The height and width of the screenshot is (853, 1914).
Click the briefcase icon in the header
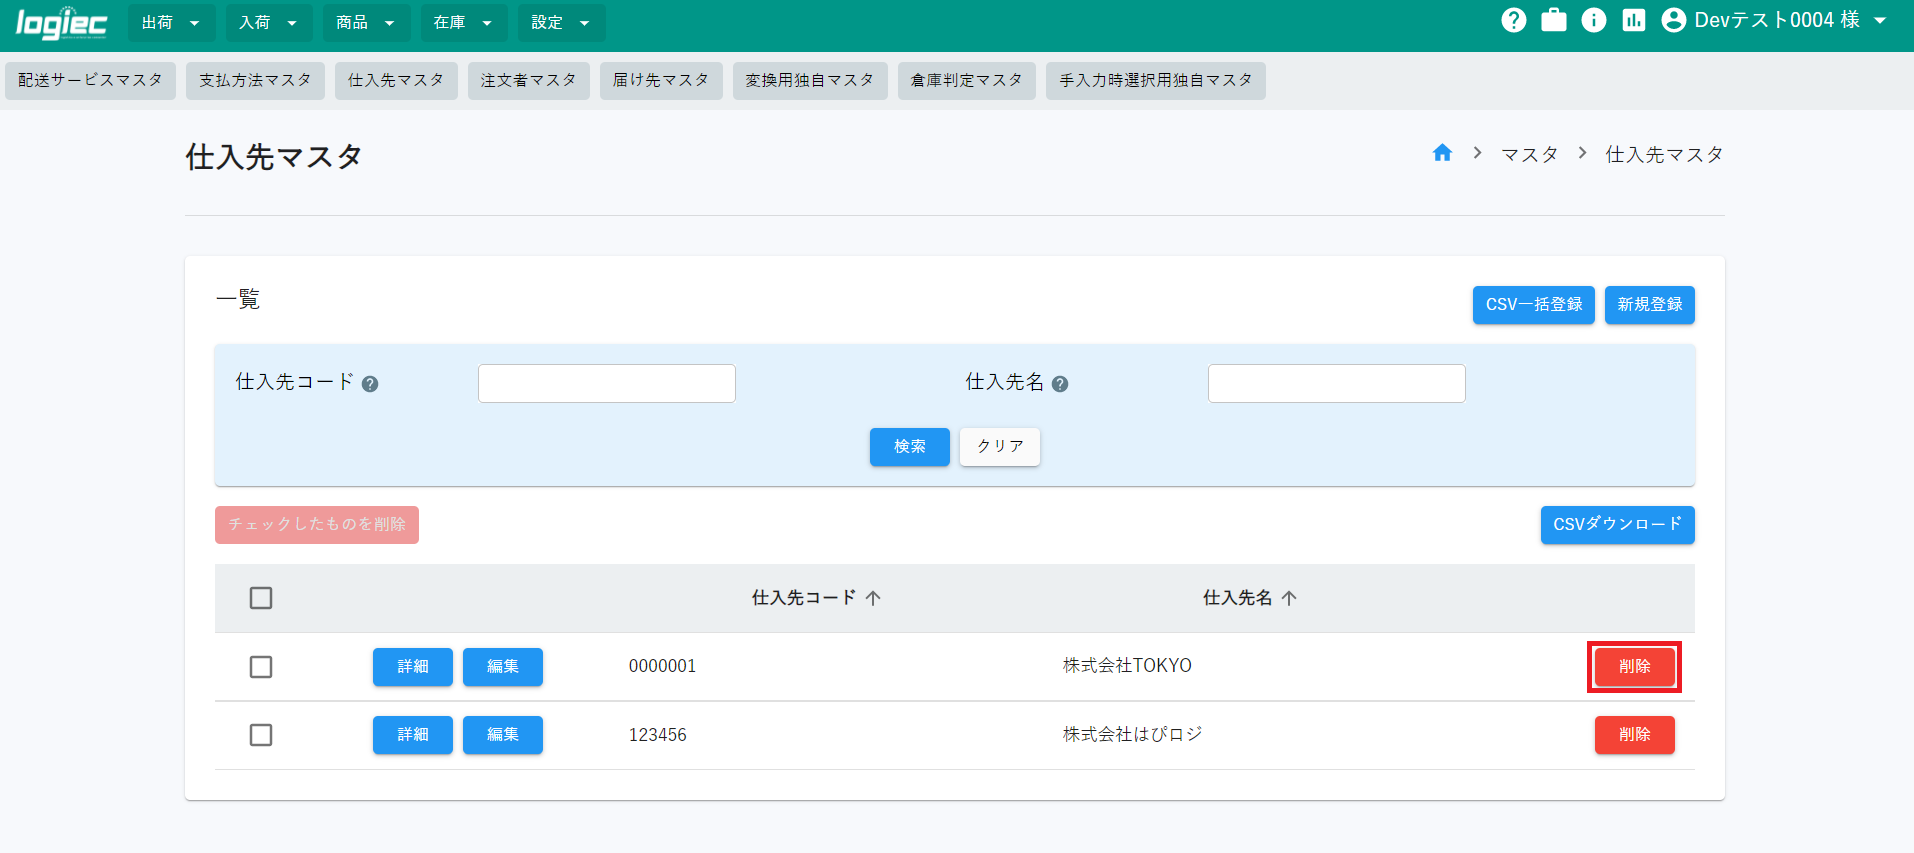click(1554, 20)
